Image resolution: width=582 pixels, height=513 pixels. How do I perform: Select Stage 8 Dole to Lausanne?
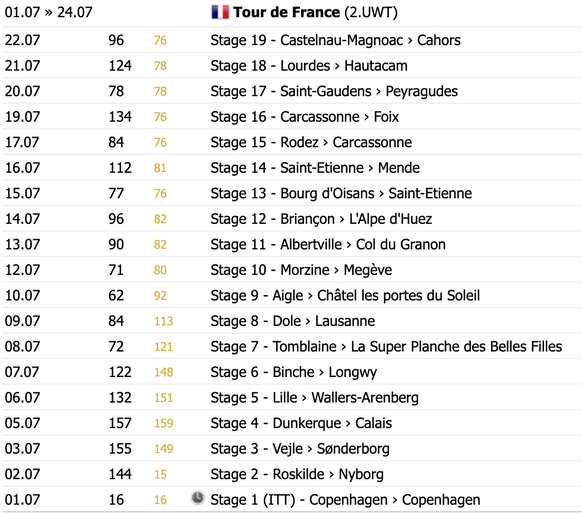pyautogui.click(x=292, y=321)
